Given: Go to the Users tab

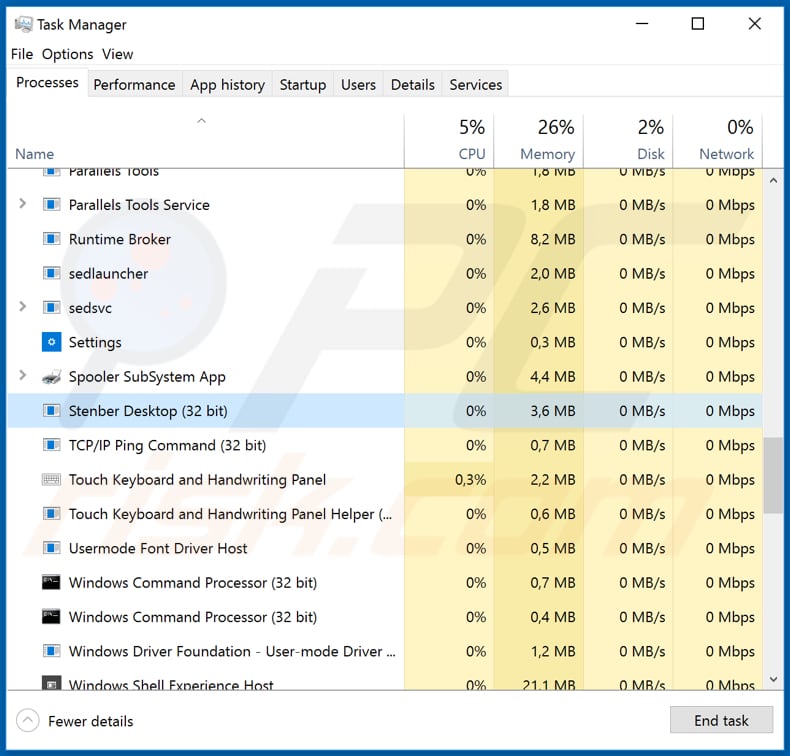Looking at the screenshot, I should click(x=358, y=85).
